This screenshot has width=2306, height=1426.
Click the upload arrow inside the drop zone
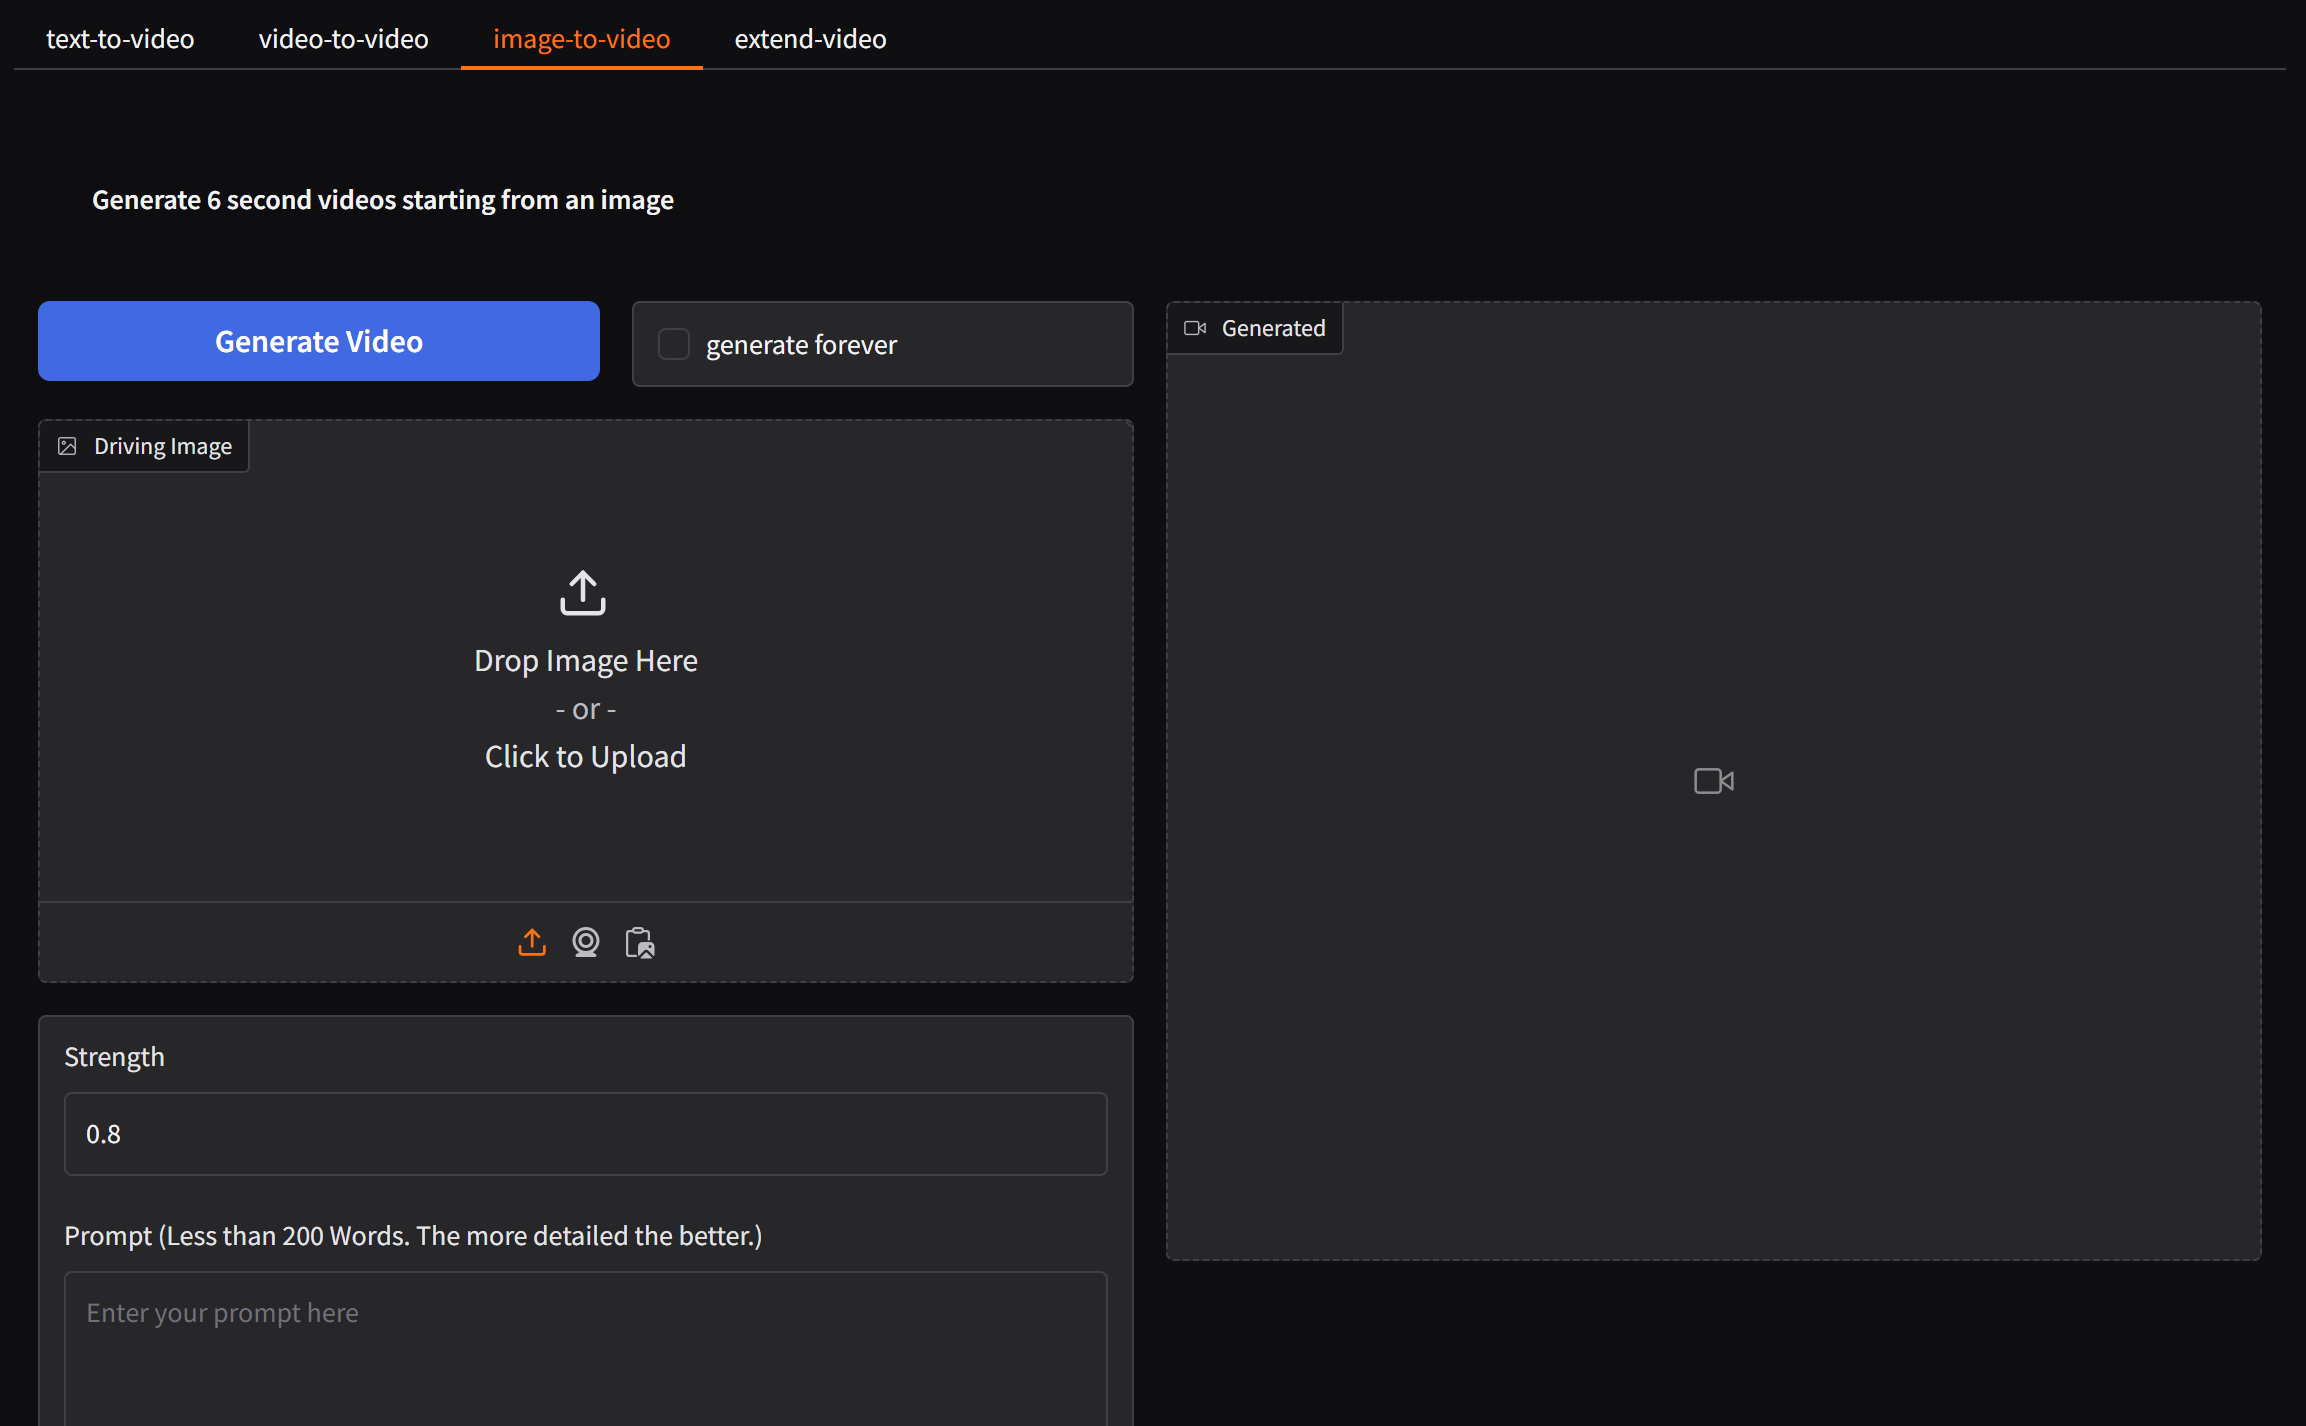[581, 592]
